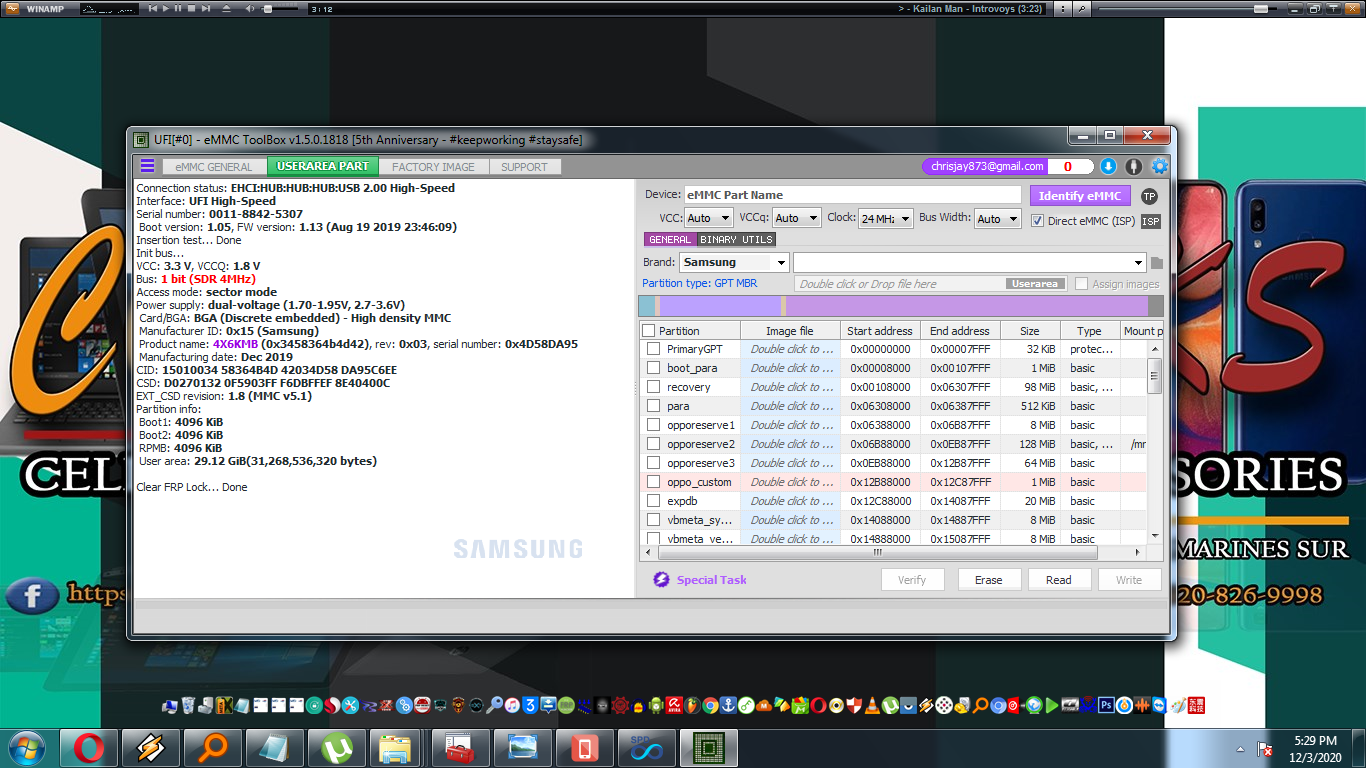Open the Brand Samsung dropdown
This screenshot has width=1366, height=768.
point(734,263)
